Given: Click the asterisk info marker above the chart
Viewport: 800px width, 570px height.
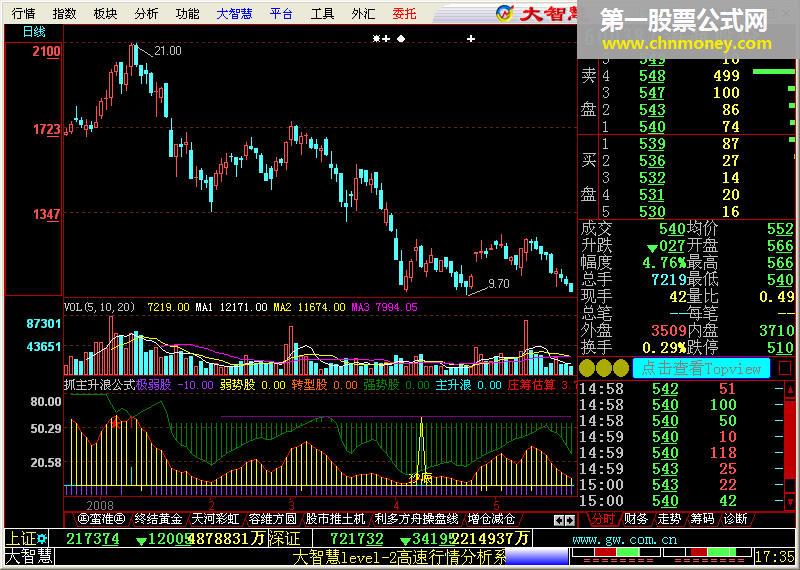Looking at the screenshot, I should (377, 38).
